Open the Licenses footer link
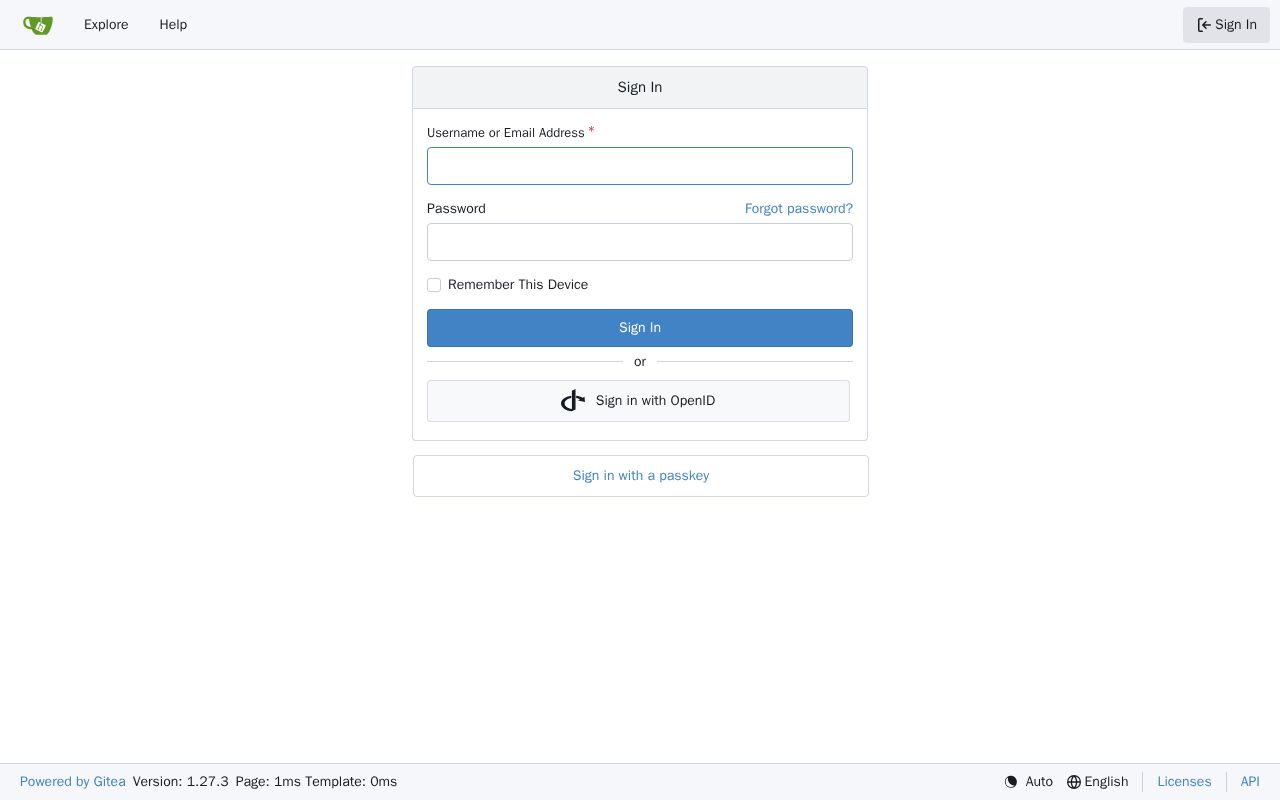The width and height of the screenshot is (1280, 800). pos(1184,782)
